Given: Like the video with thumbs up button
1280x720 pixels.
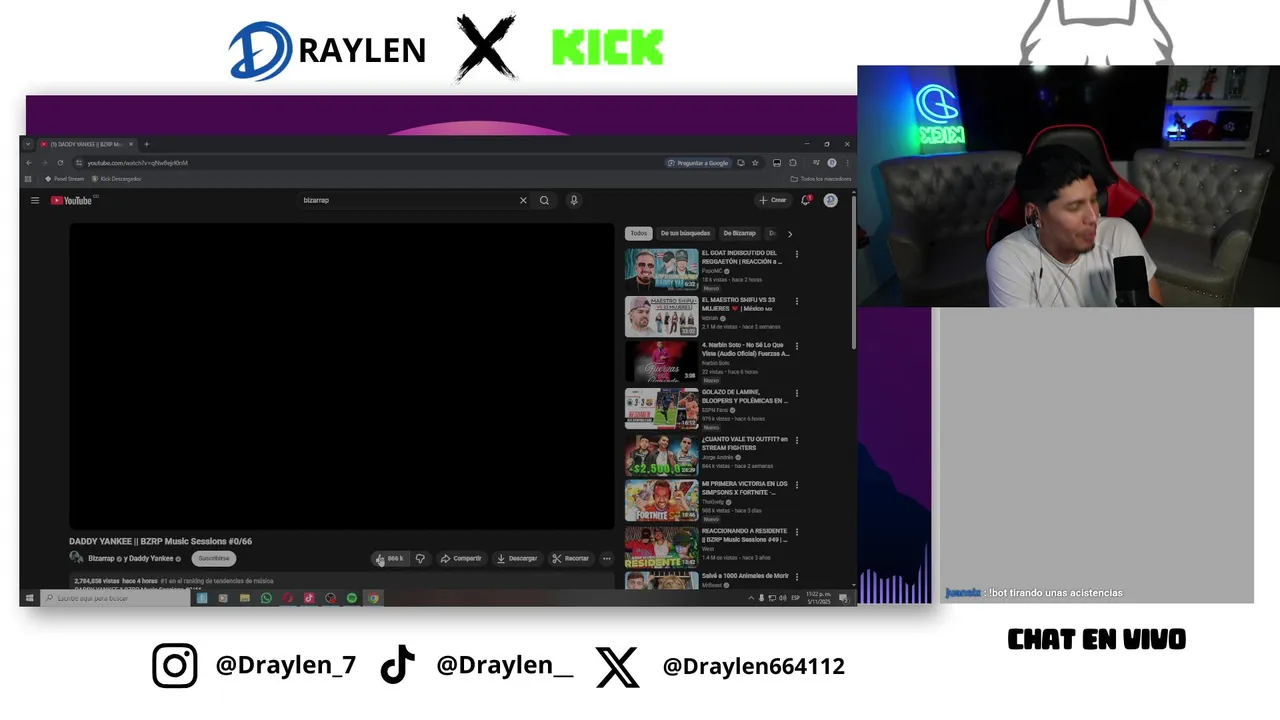Looking at the screenshot, I should coord(389,558).
